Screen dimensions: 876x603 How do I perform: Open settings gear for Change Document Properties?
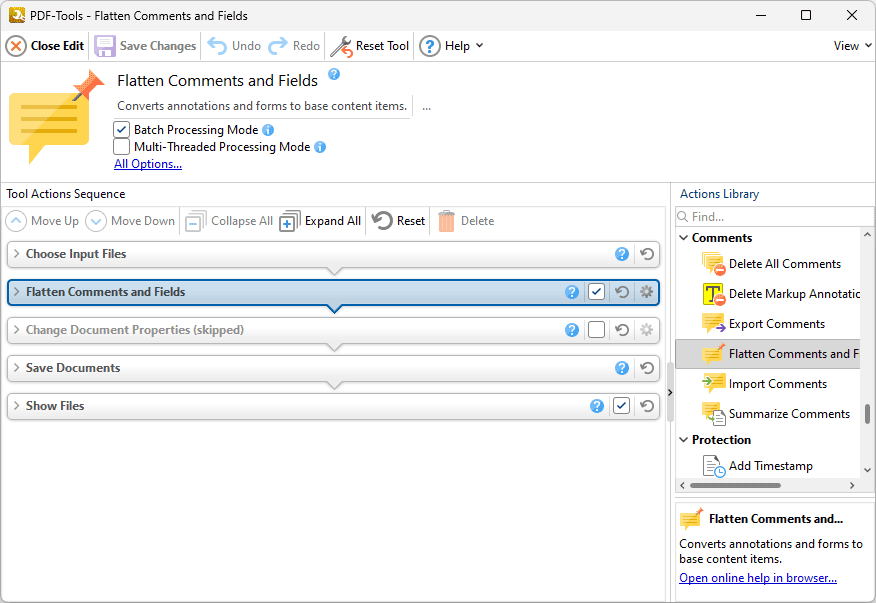click(646, 330)
